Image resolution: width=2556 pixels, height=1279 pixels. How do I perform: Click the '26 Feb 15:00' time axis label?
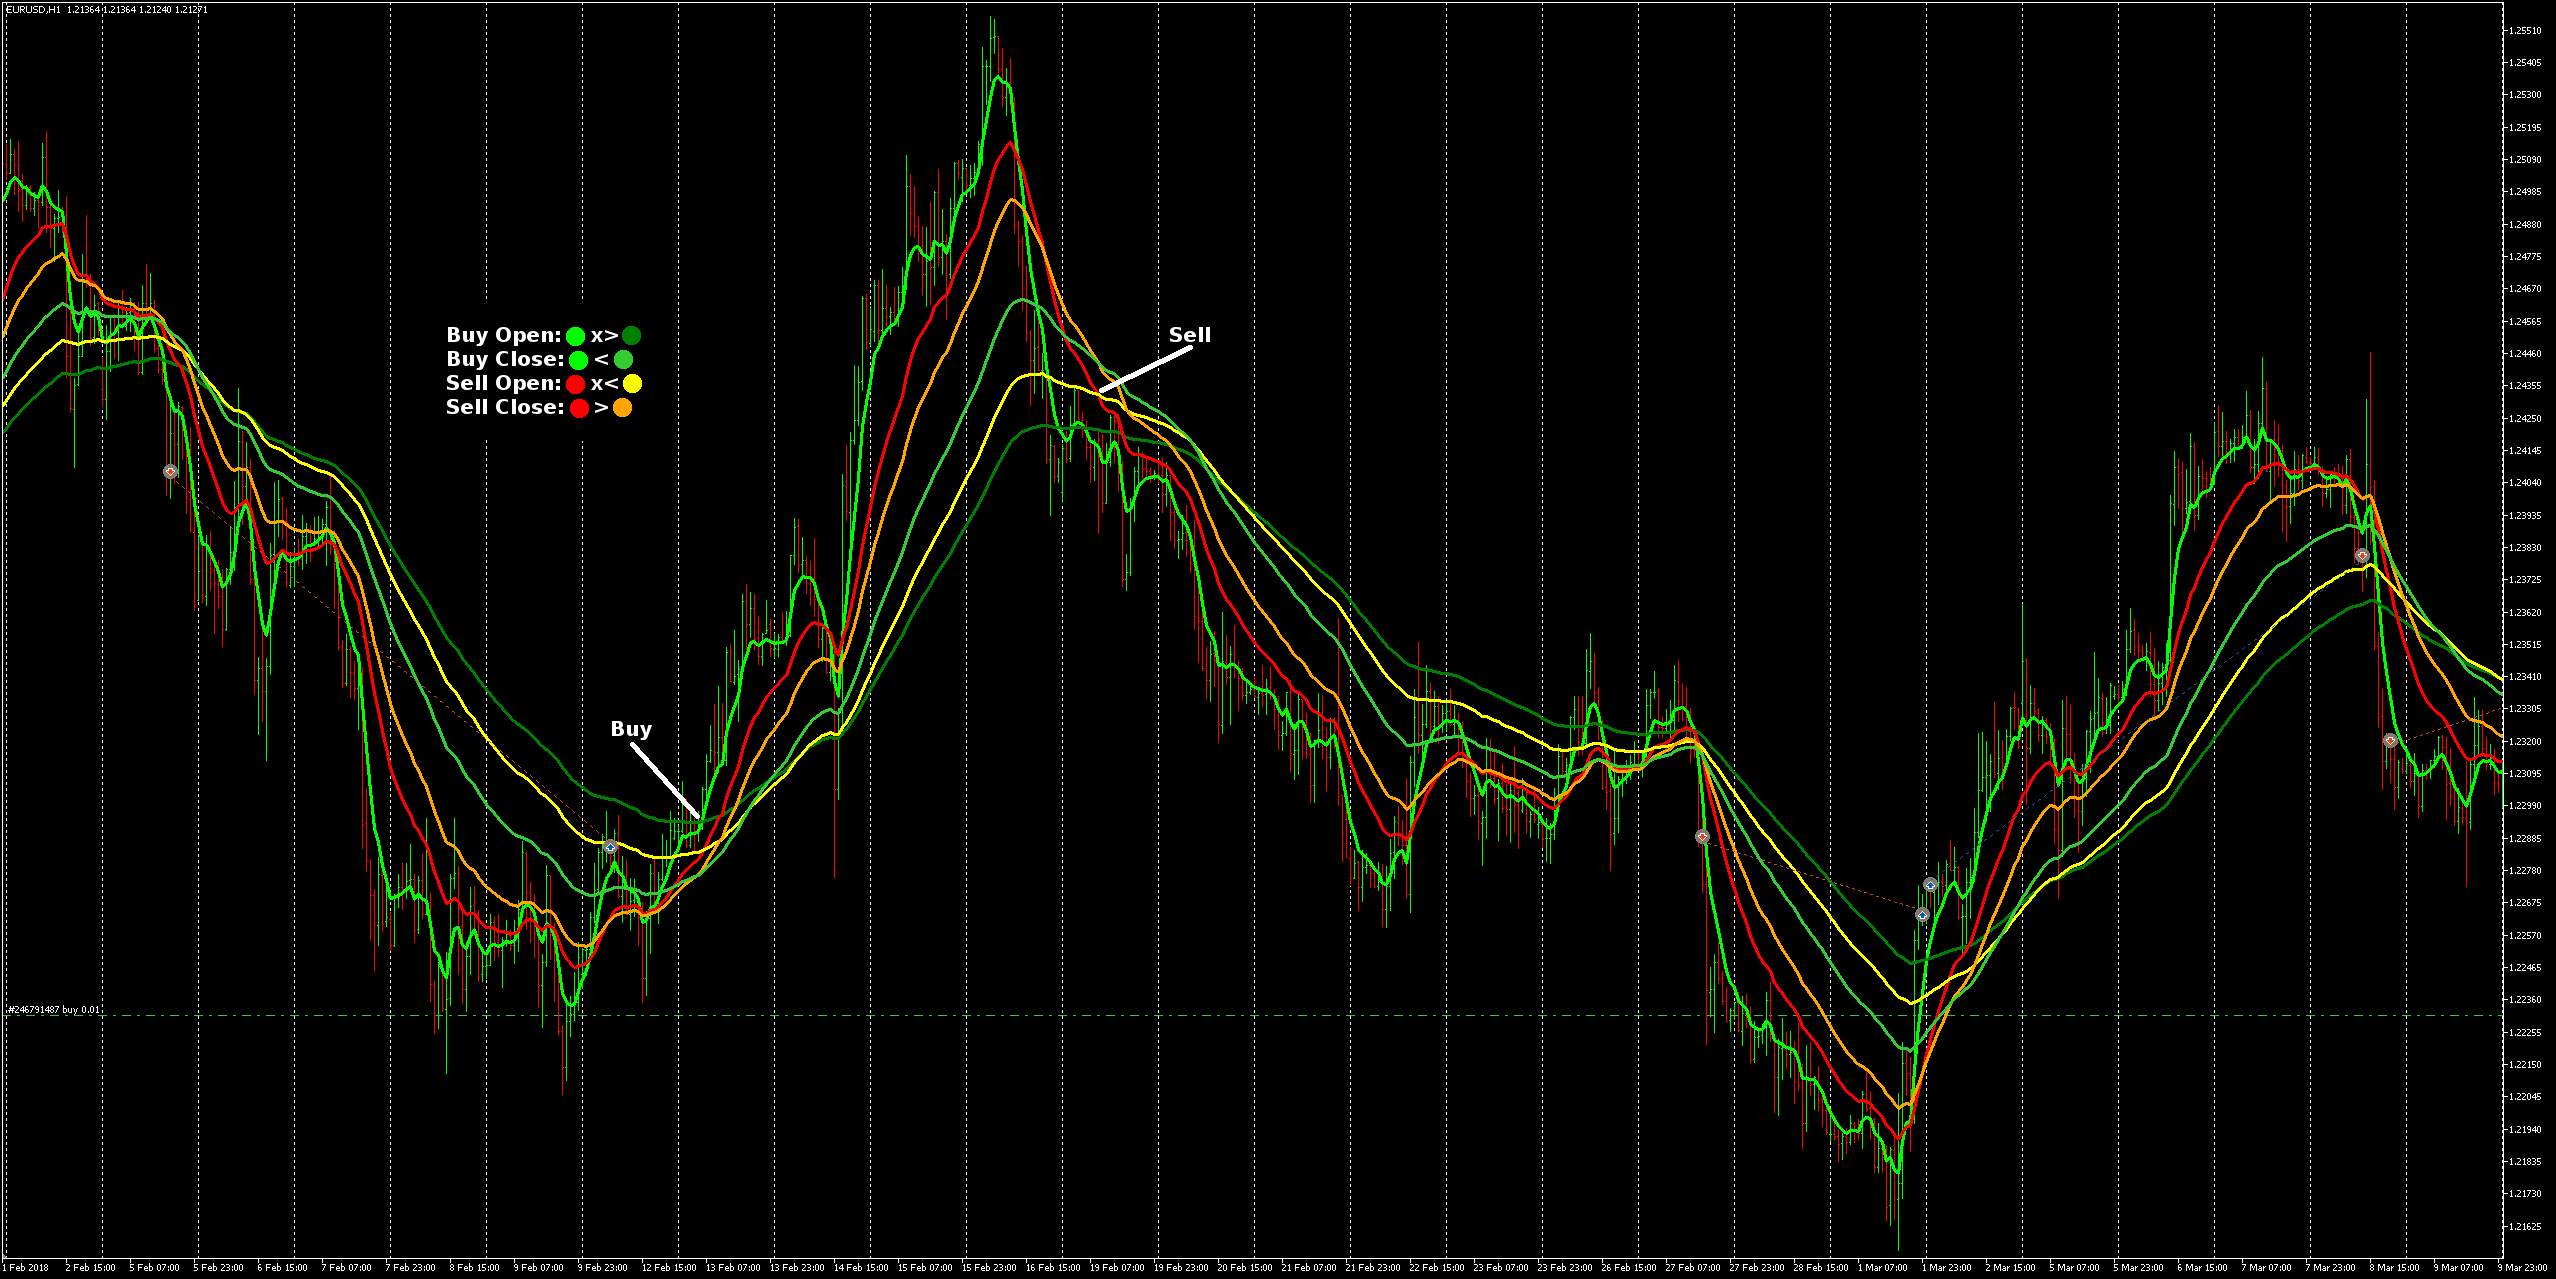(1629, 1268)
